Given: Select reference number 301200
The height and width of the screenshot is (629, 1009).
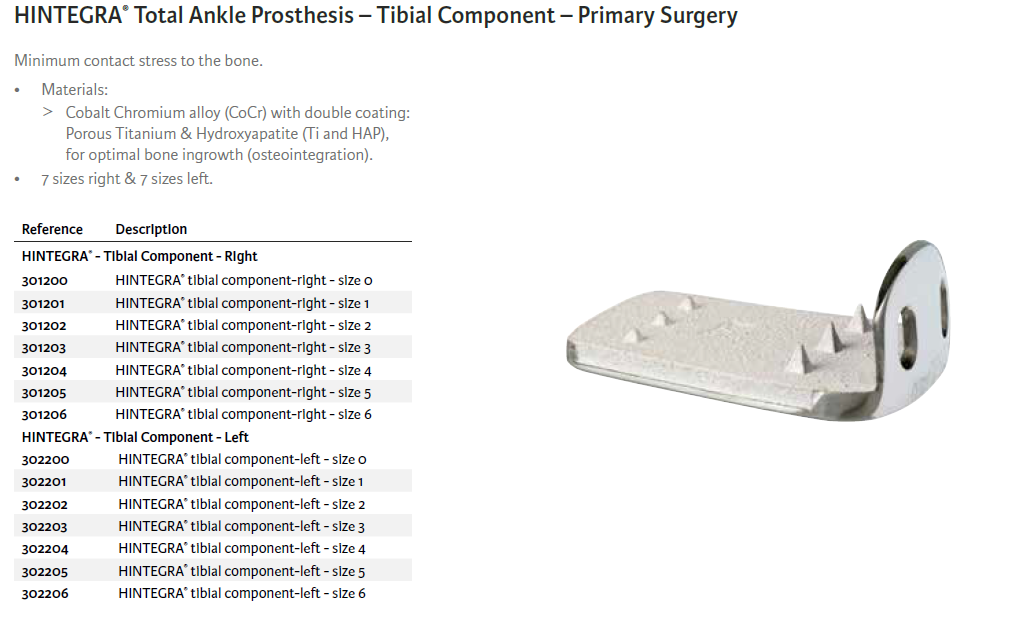Looking at the screenshot, I should click(x=45, y=281).
